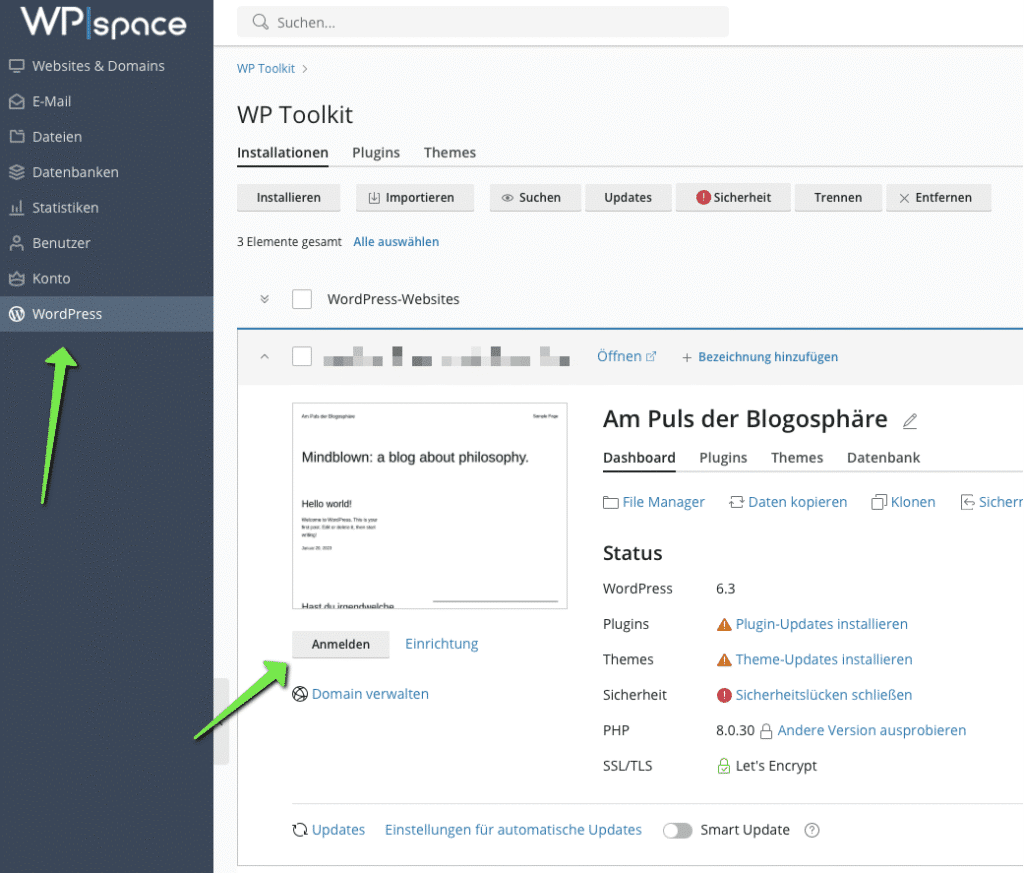This screenshot has height=873, width=1024.
Task: Click the breadcrumb arrow after WP Toolkit
Action: tap(305, 69)
